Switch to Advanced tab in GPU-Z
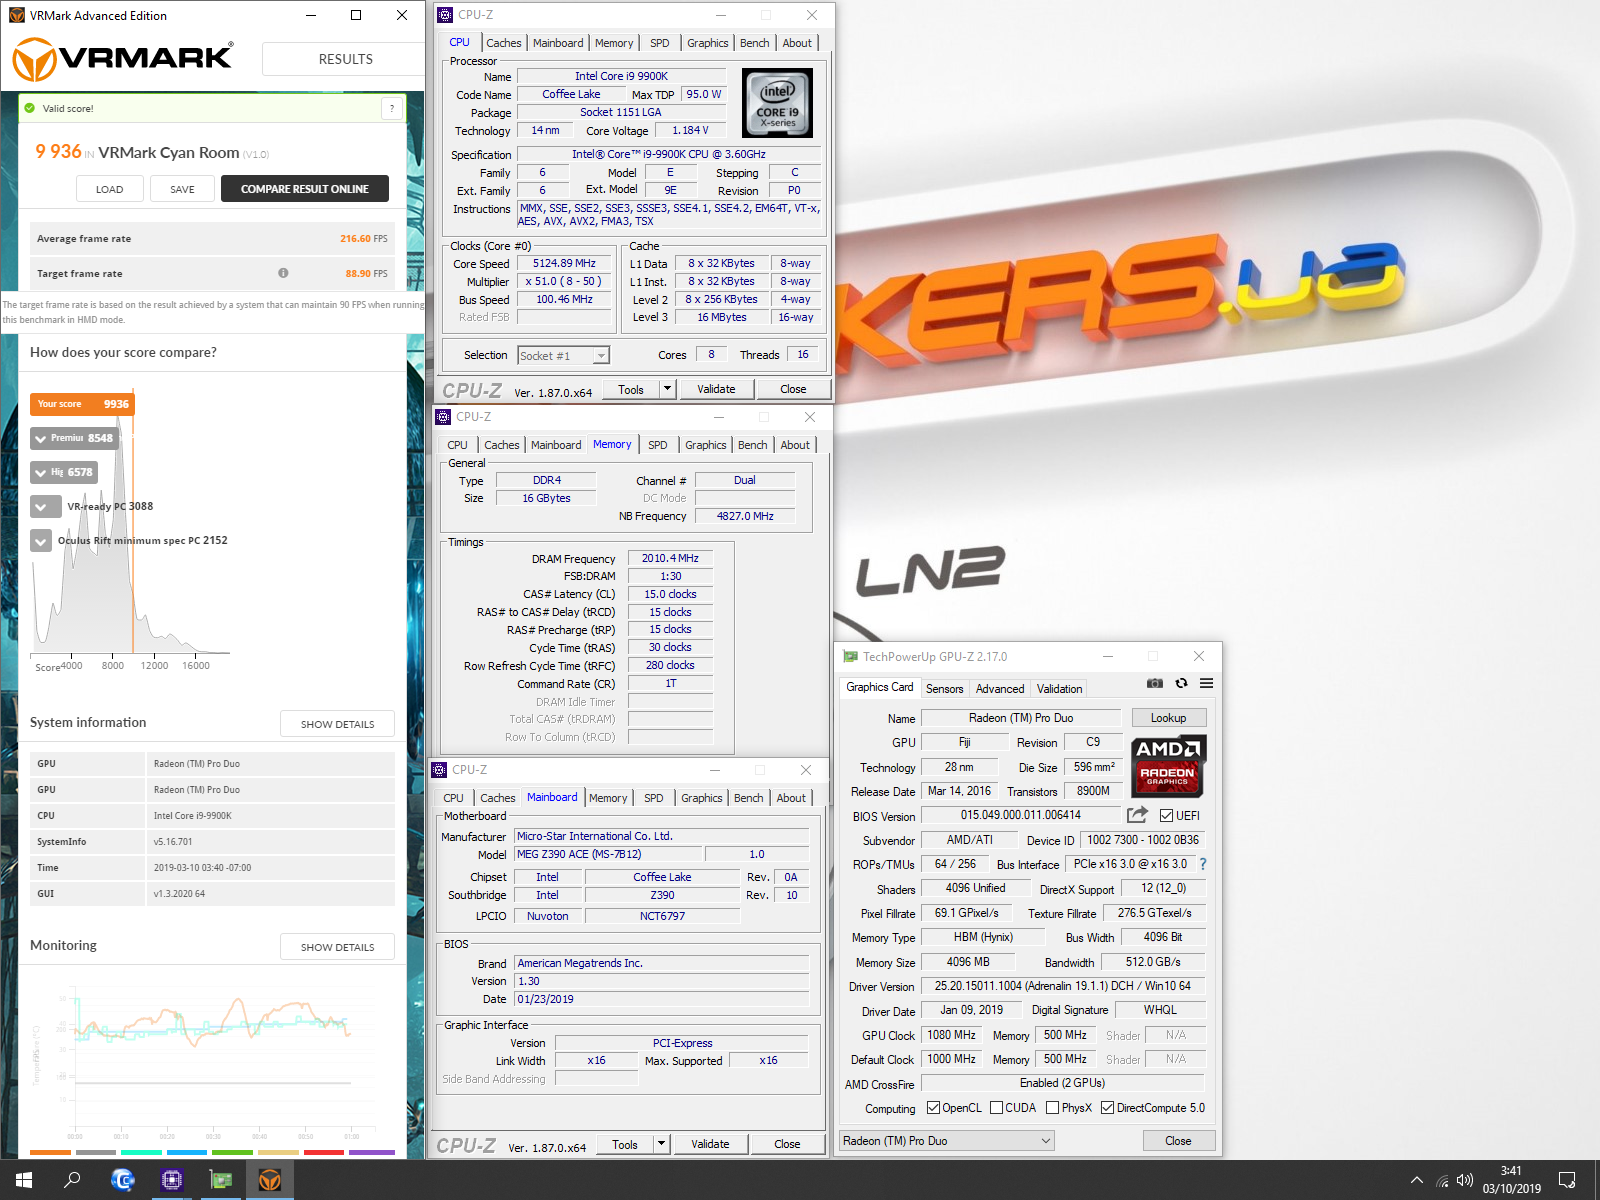The image size is (1600, 1200). pos(1000,689)
